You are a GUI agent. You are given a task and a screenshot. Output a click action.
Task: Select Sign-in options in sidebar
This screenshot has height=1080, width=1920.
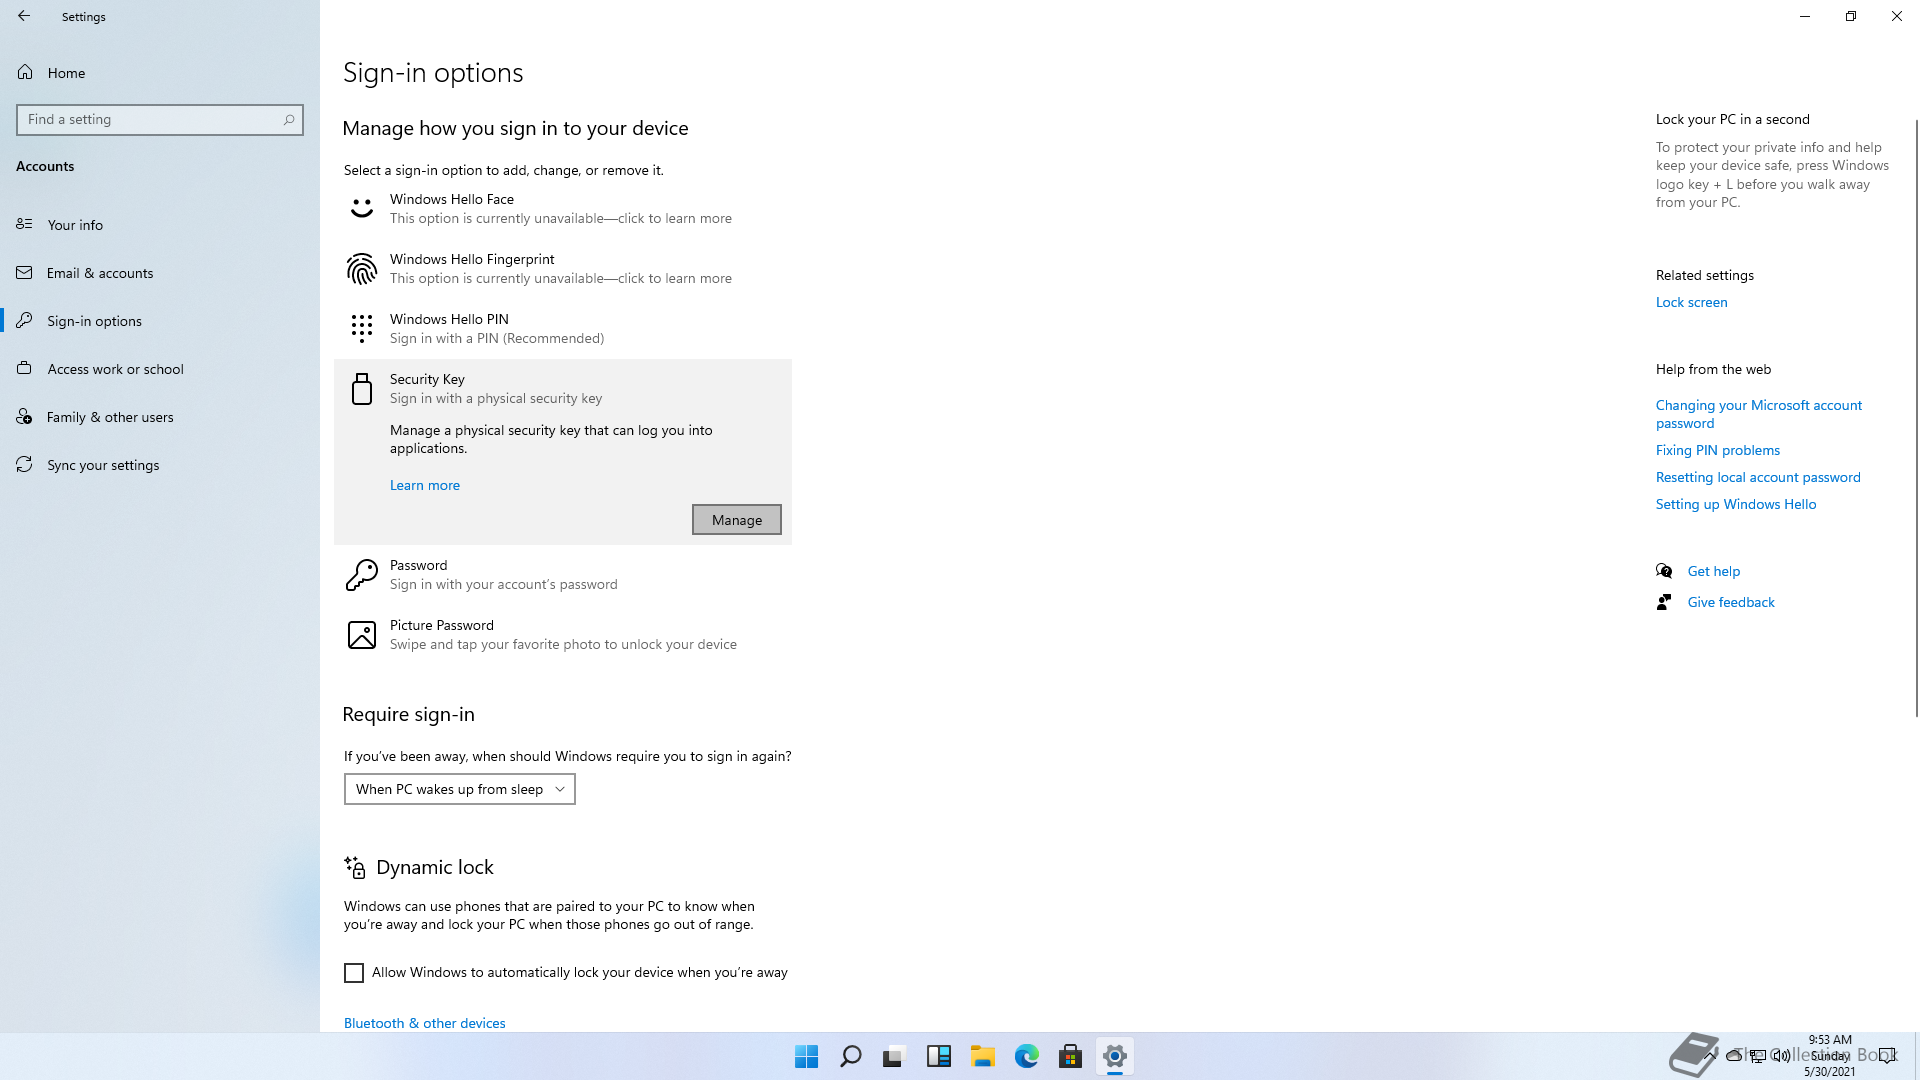(160, 320)
